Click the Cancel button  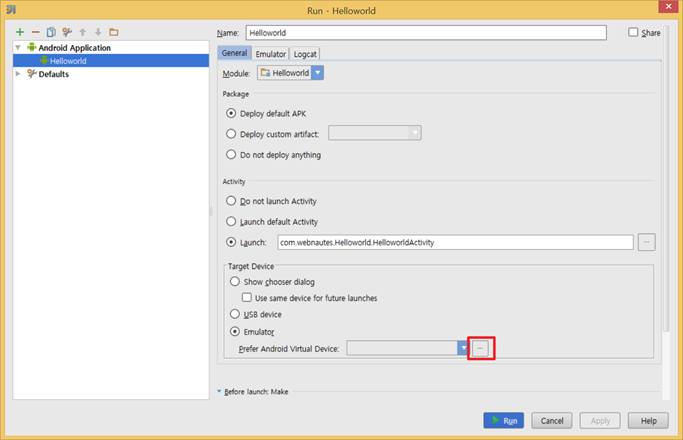click(x=552, y=420)
